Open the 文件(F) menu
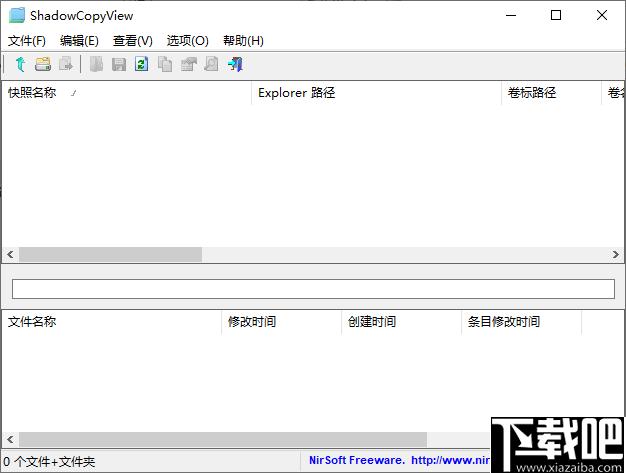 click(x=27, y=41)
